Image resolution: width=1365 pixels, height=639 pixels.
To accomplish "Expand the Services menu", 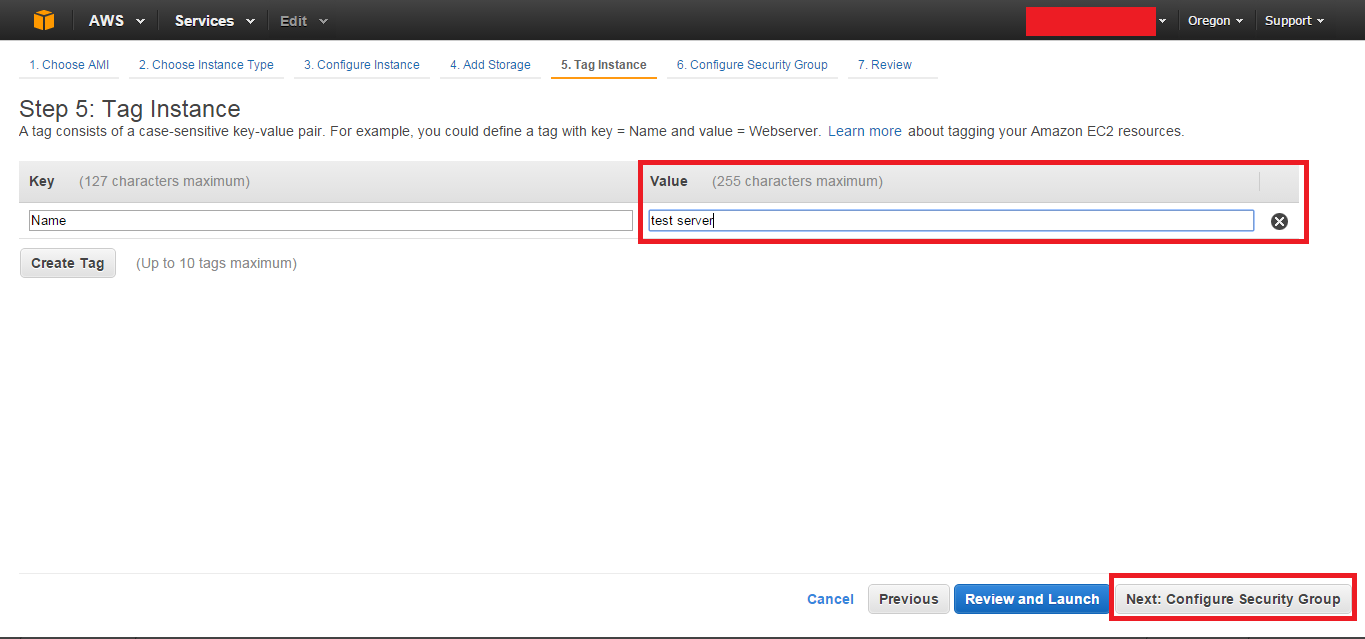I will pyautogui.click(x=214, y=20).
